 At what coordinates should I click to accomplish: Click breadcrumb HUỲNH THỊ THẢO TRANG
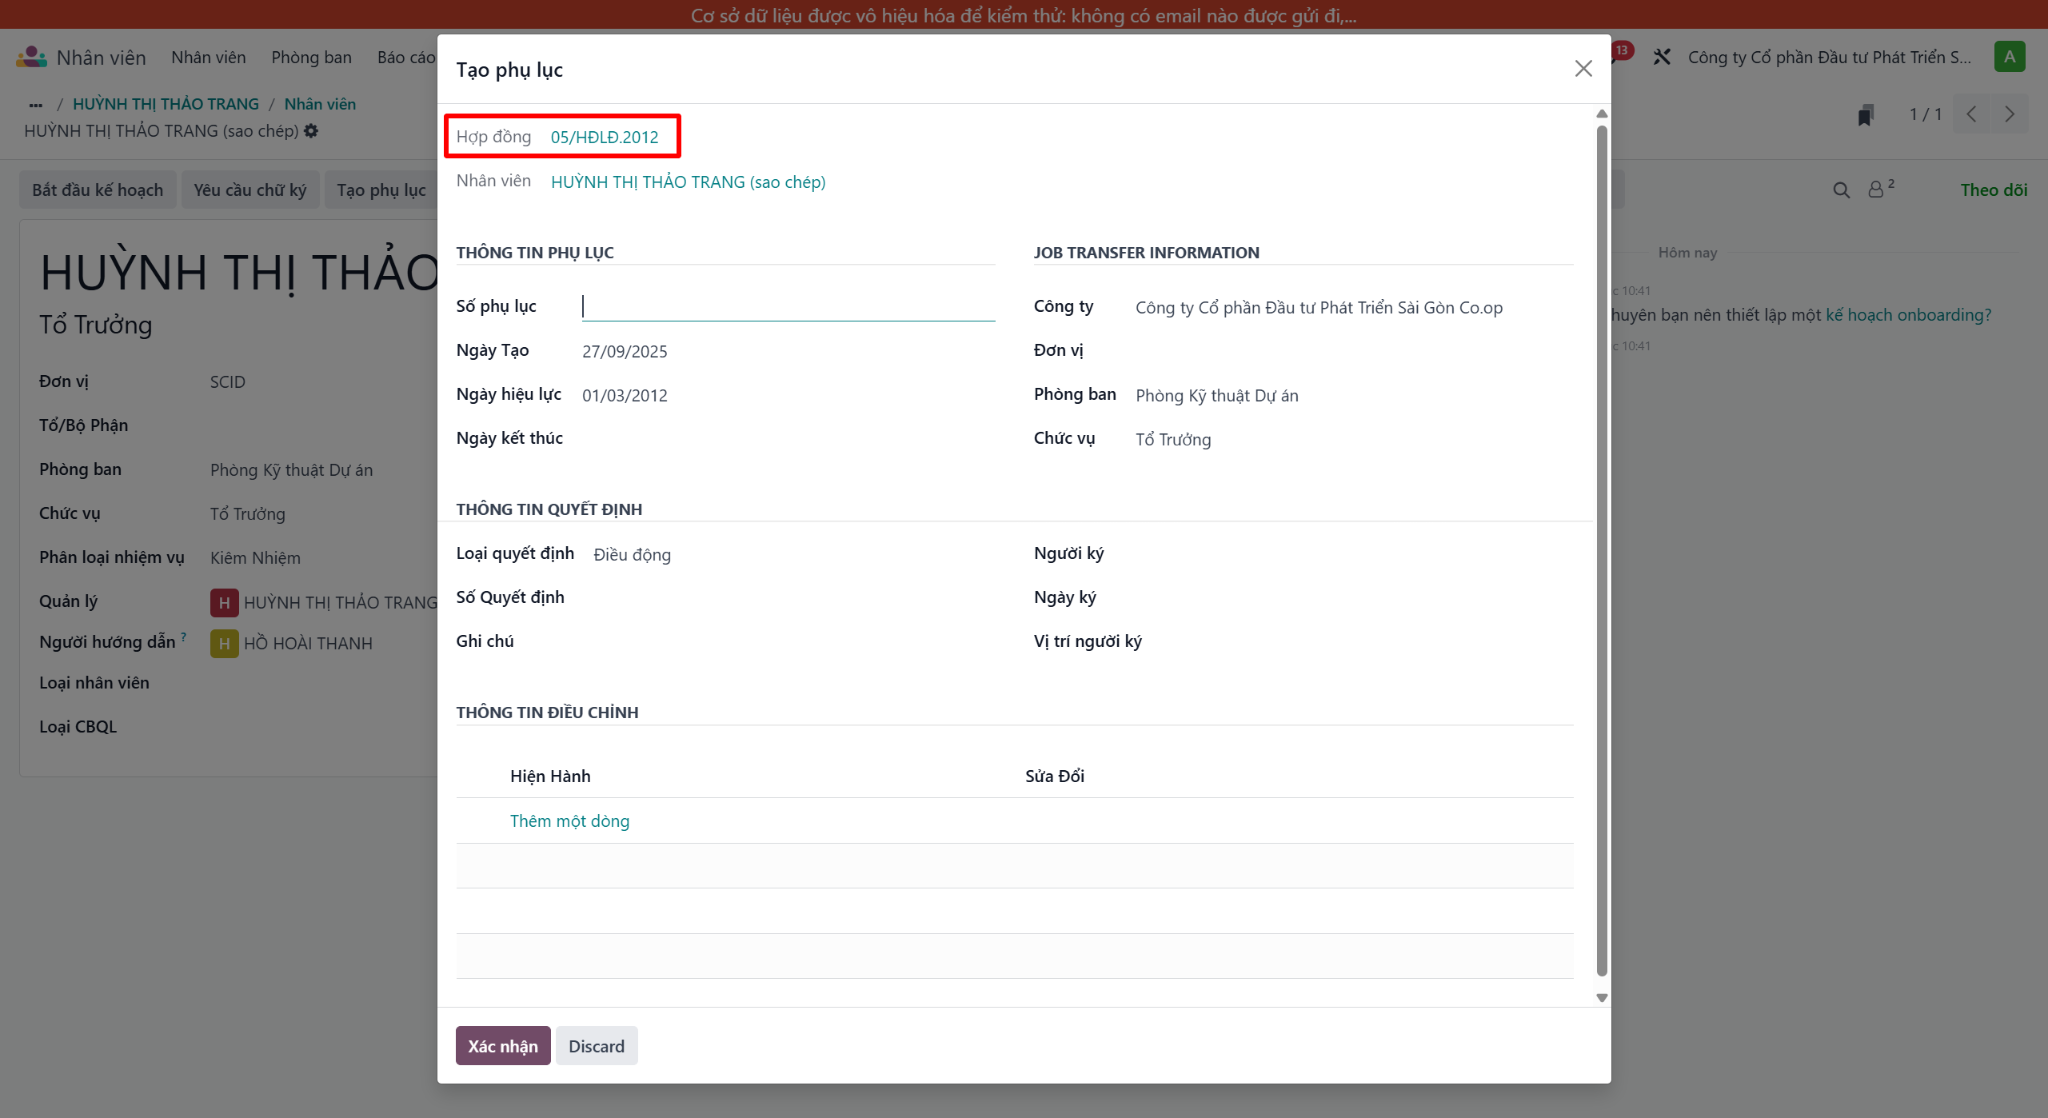[x=166, y=104]
